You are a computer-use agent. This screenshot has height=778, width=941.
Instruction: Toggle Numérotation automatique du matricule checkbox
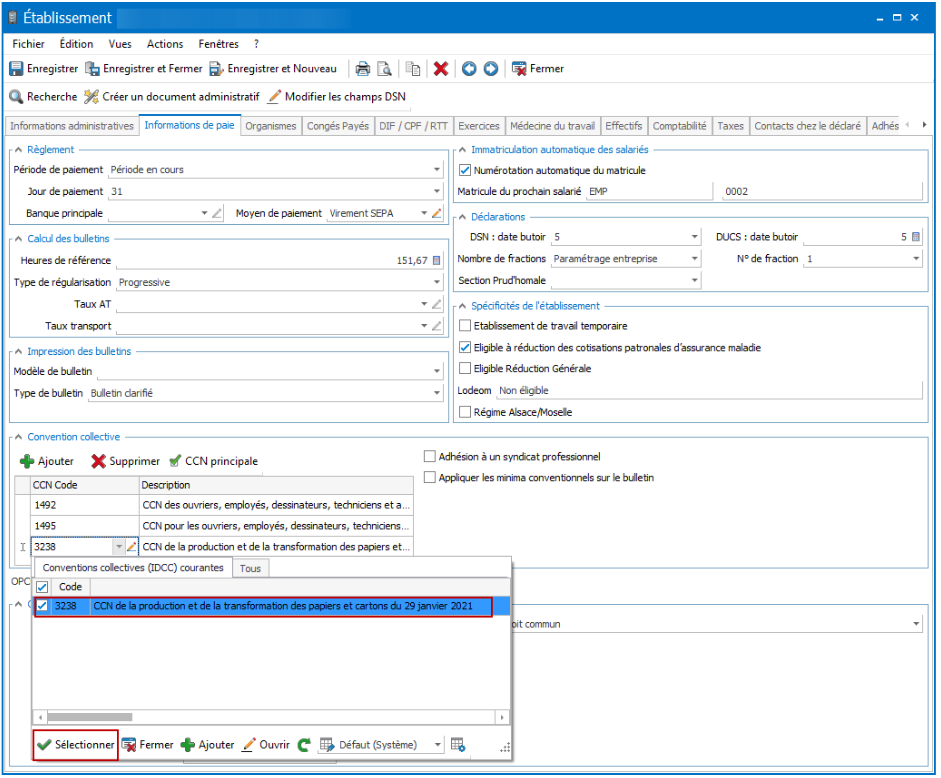tap(464, 170)
